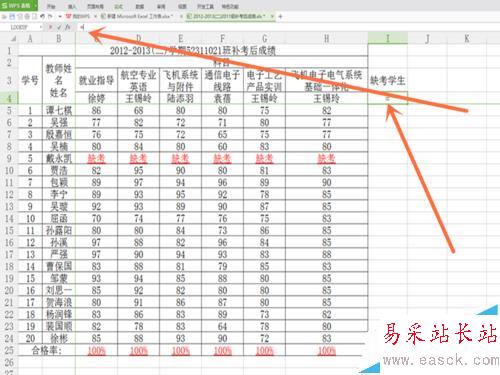The width and height of the screenshot is (500, 375).
Task: Click the 合格率: label cell
Action: coord(47,350)
